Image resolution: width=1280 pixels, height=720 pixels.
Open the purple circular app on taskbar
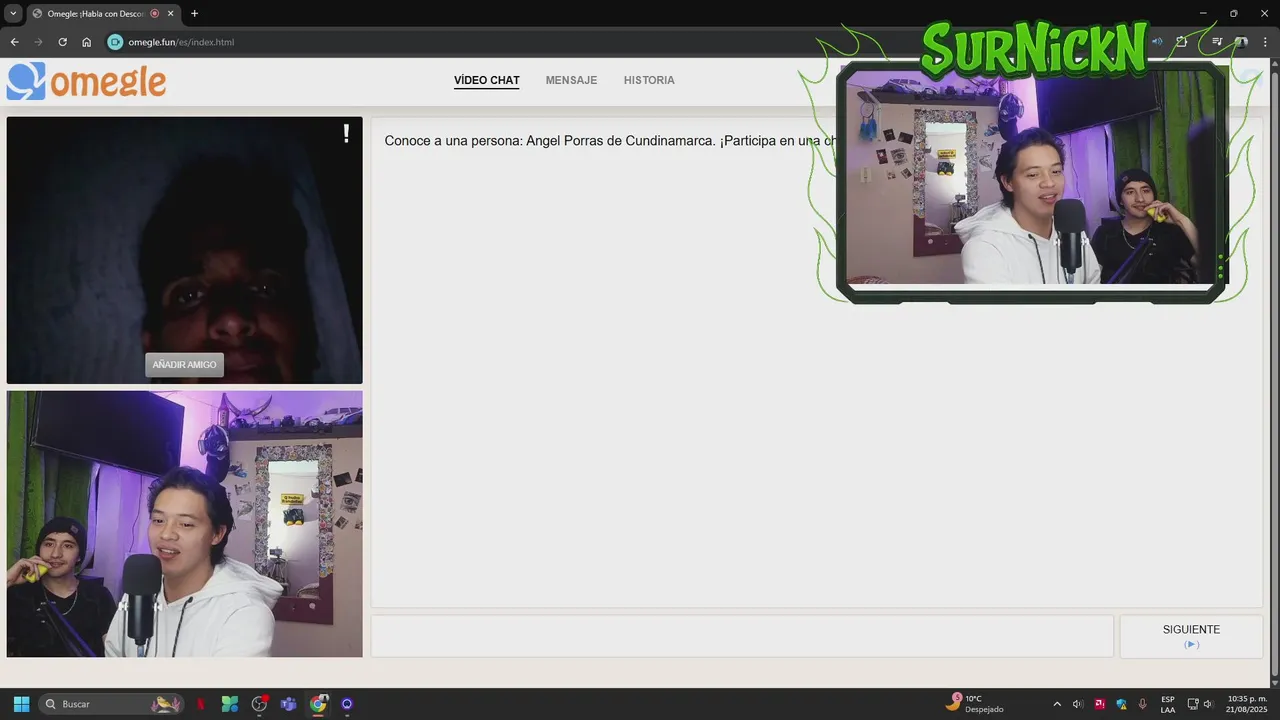click(x=347, y=704)
